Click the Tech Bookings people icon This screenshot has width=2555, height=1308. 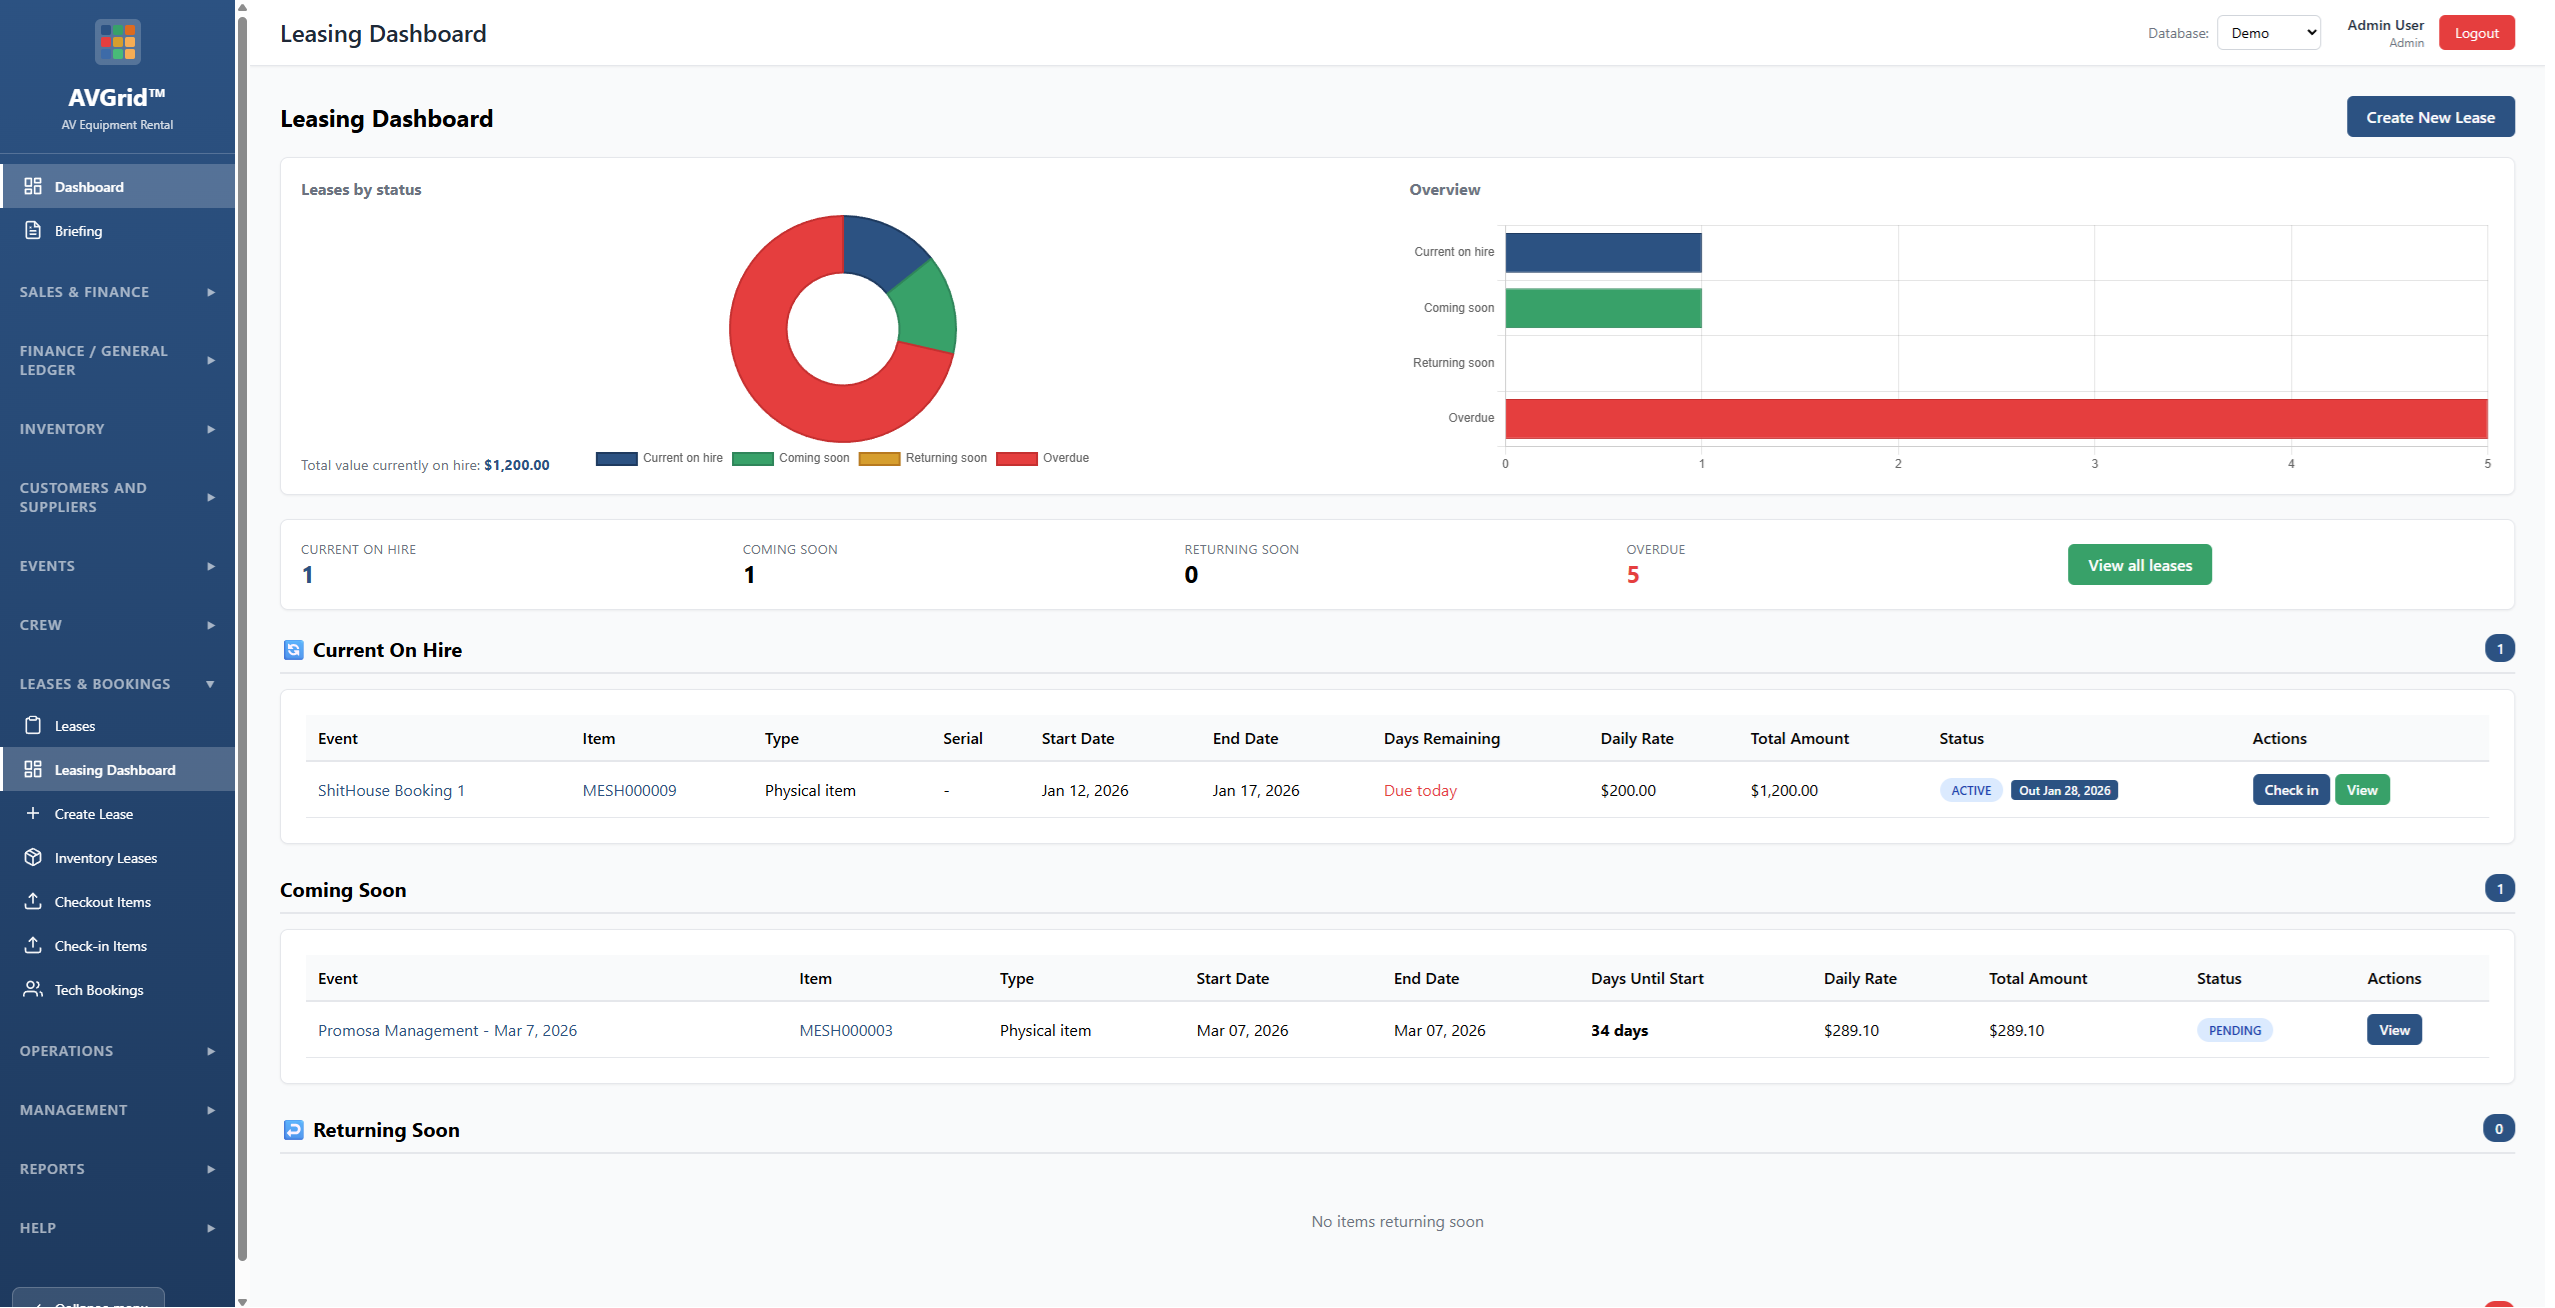33,989
